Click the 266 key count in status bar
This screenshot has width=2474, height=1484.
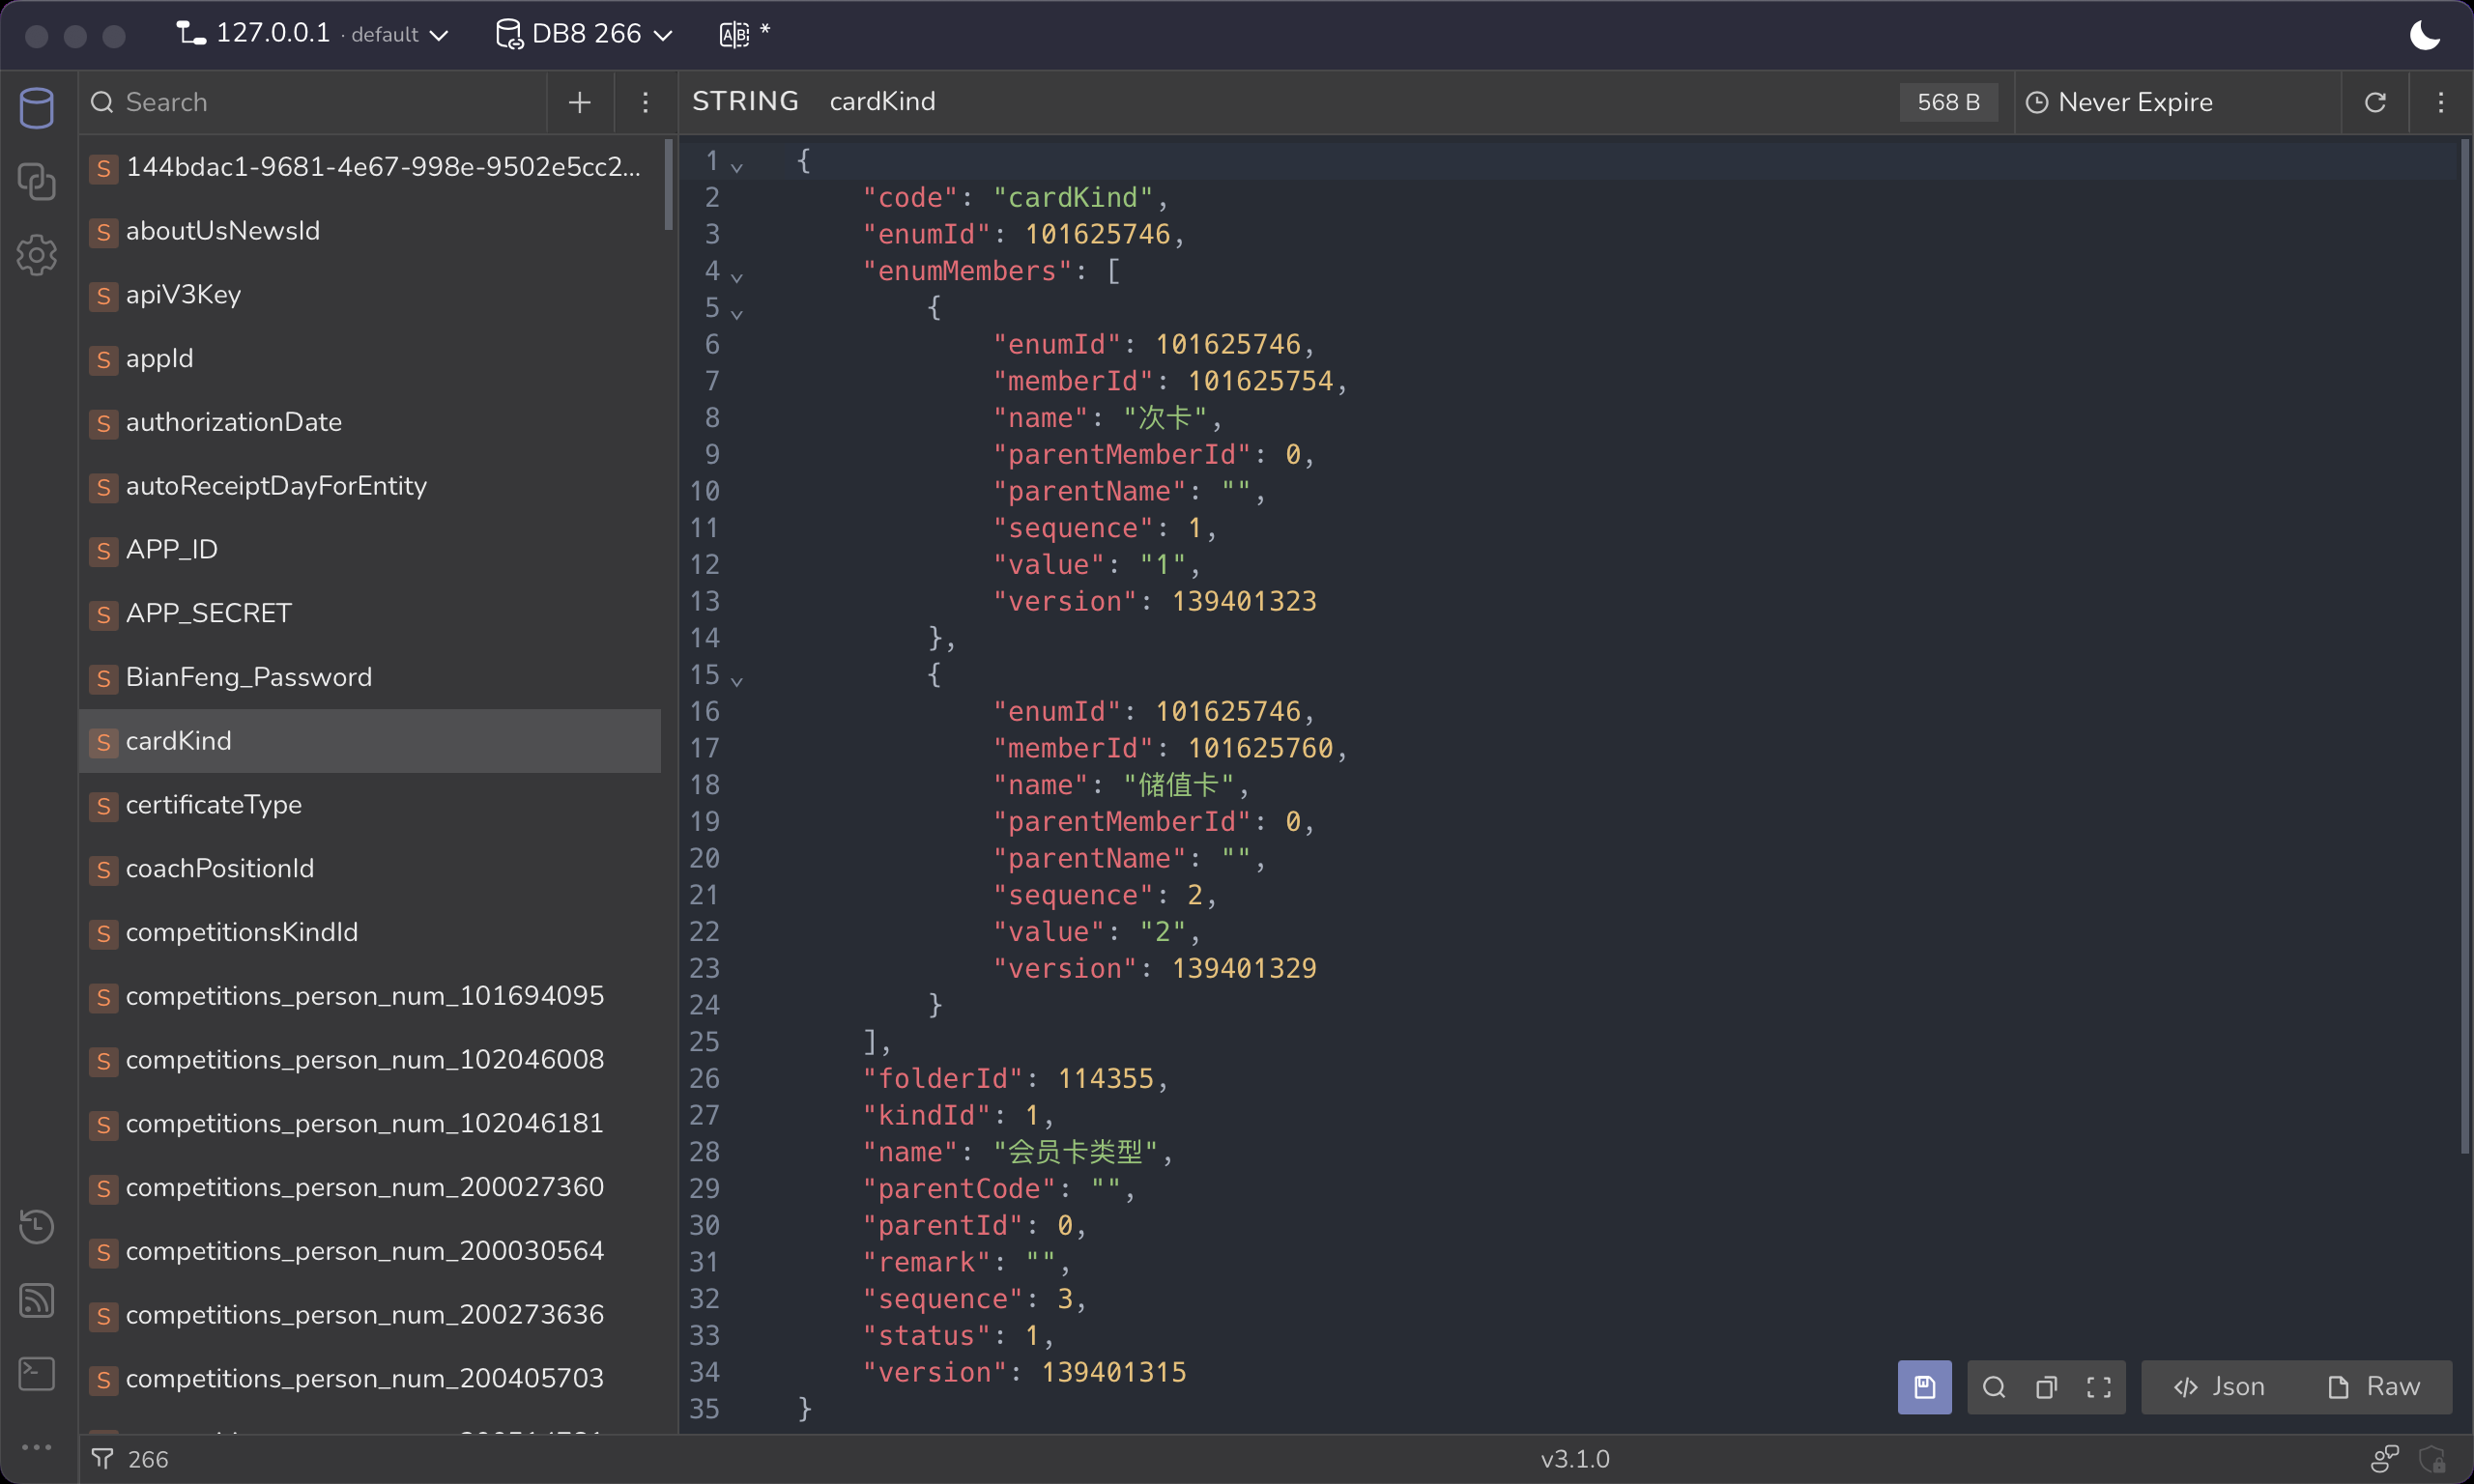pos(148,1459)
